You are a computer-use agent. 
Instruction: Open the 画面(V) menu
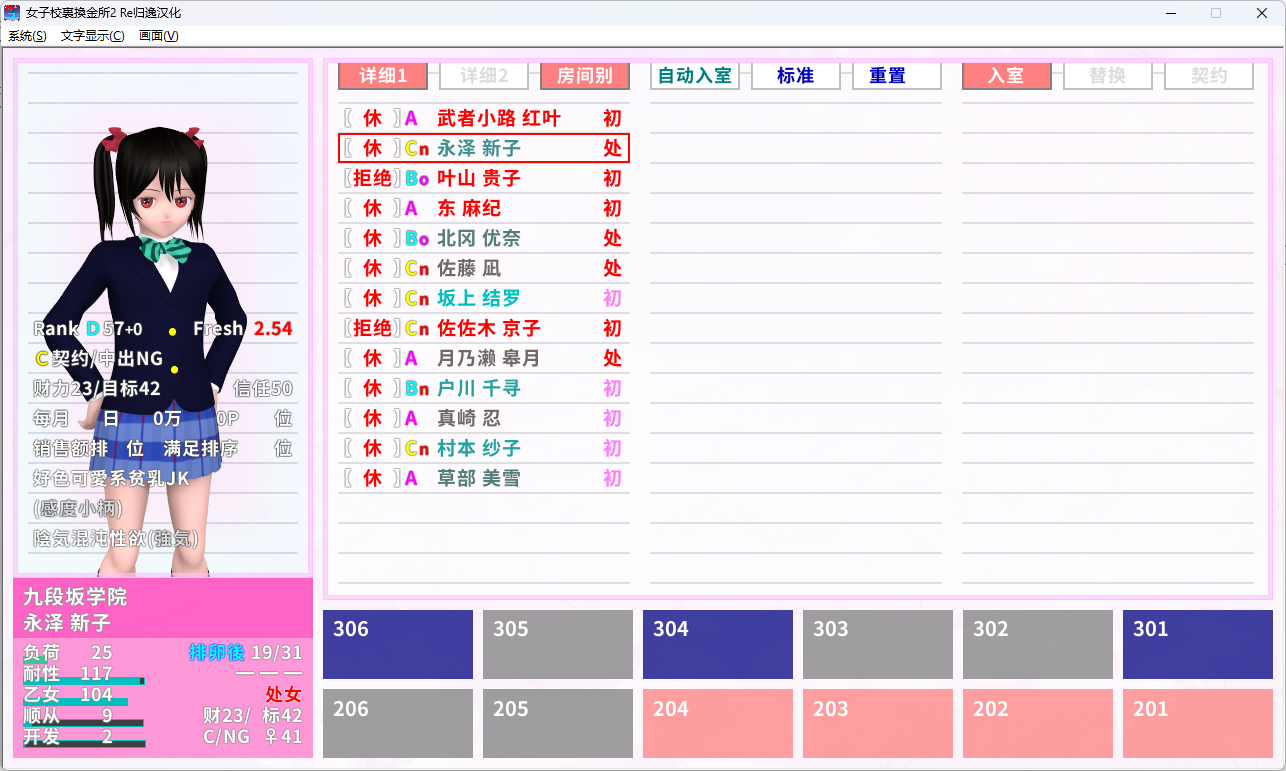[x=158, y=36]
